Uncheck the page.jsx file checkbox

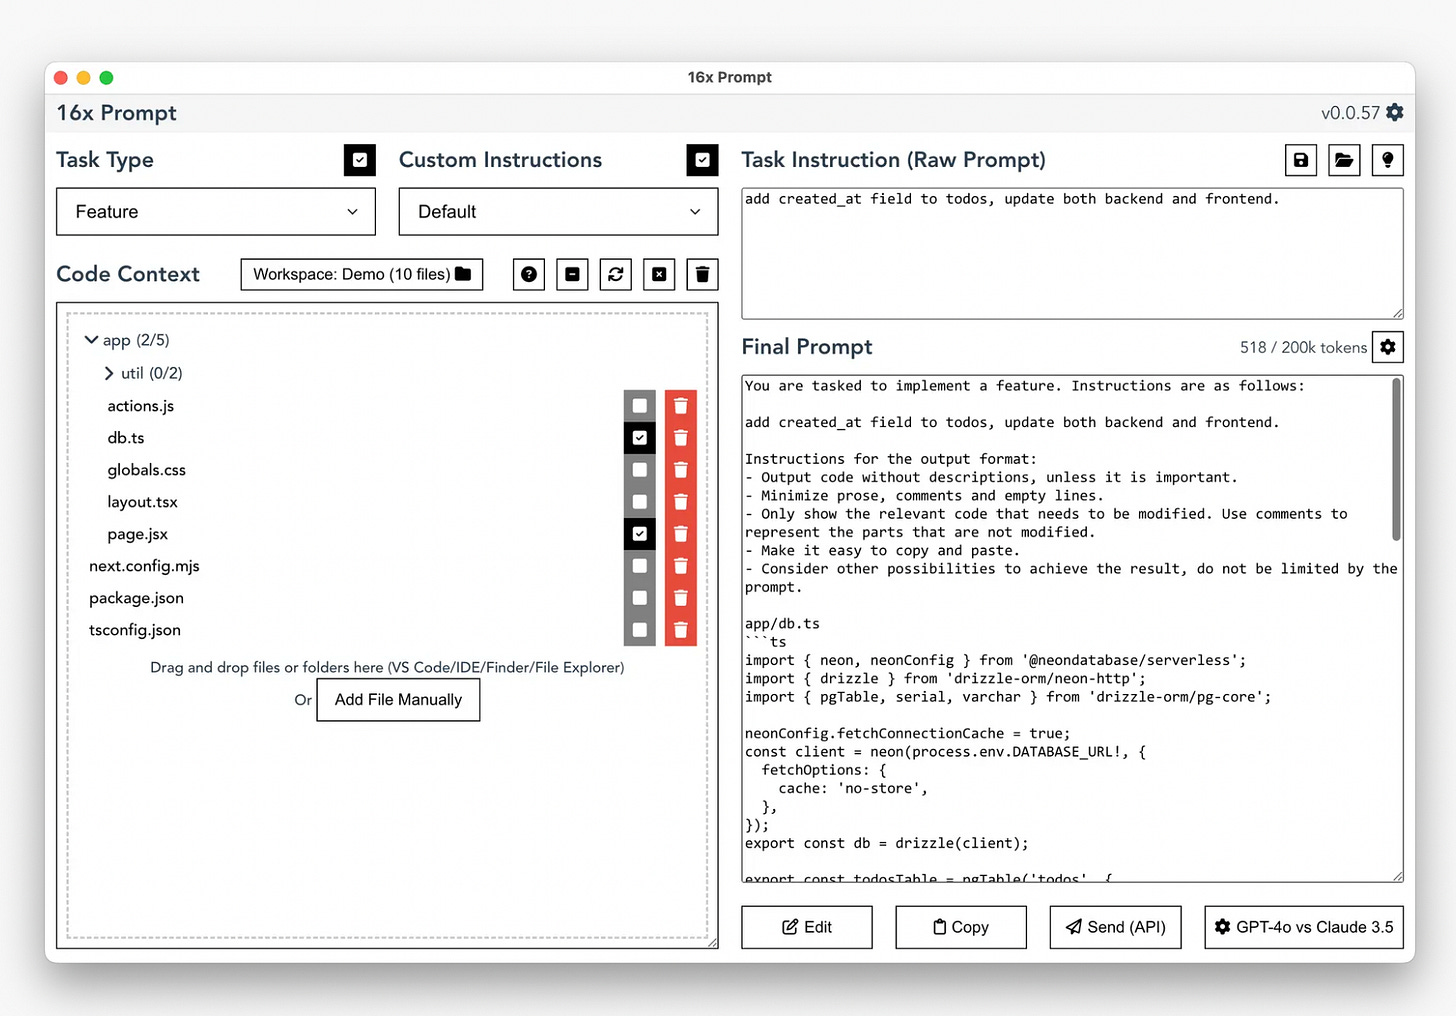[x=640, y=534]
